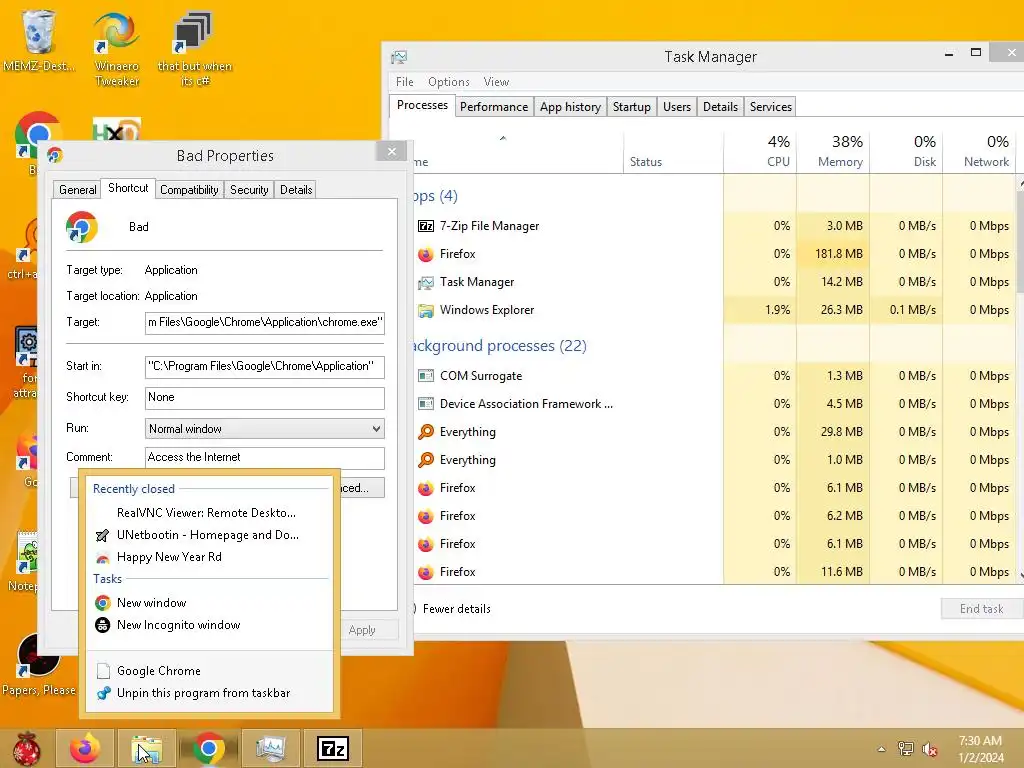The width and height of the screenshot is (1024, 768).
Task: Open the File menu in Task Manager
Action: [x=405, y=82]
